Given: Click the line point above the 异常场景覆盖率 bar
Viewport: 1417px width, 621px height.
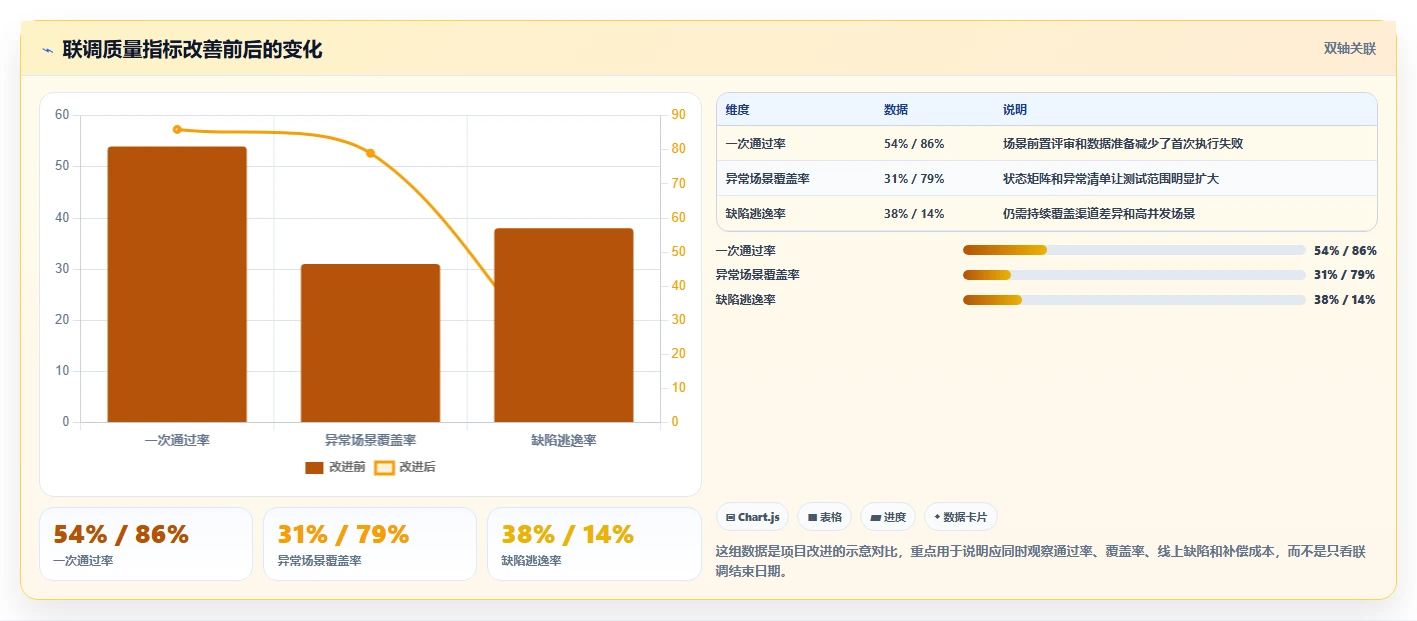Looking at the screenshot, I should [370, 153].
